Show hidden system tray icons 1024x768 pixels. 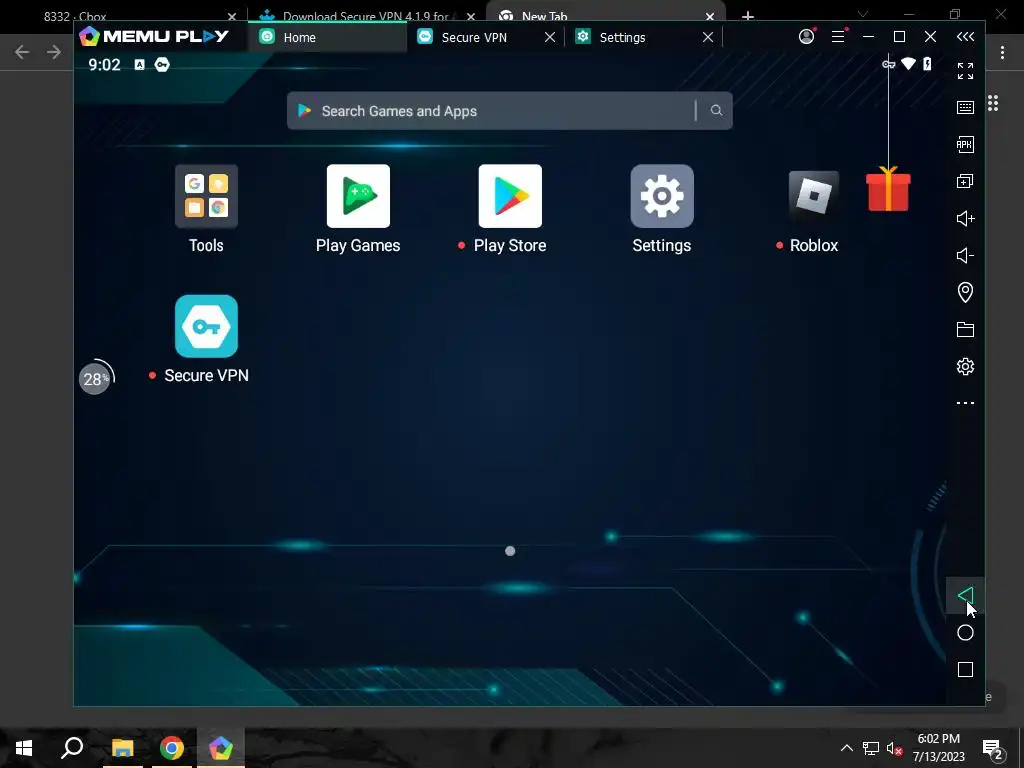pos(846,748)
